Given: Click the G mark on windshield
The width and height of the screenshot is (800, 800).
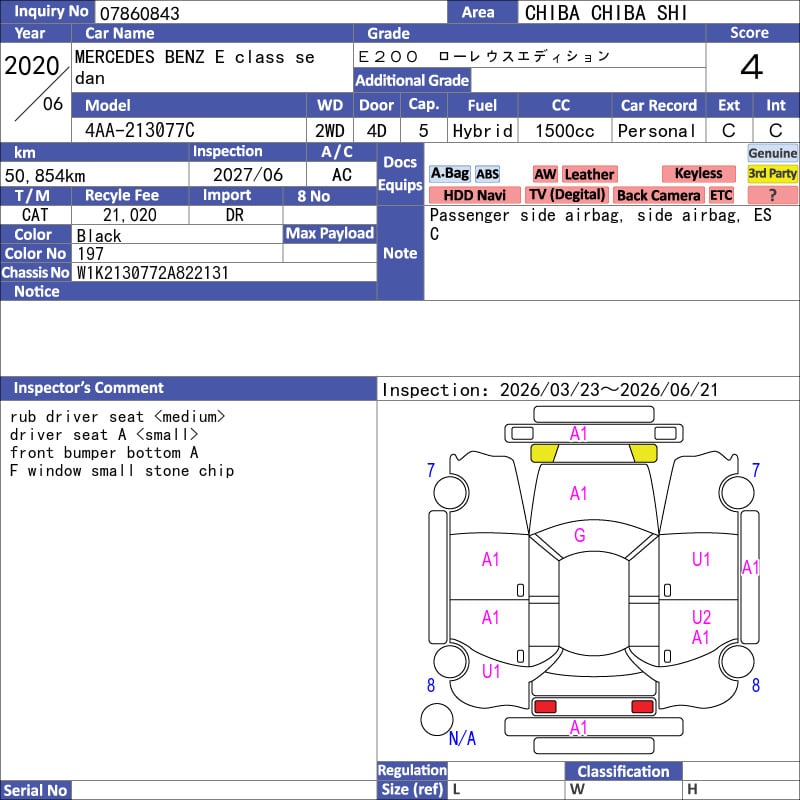Looking at the screenshot, I should coord(579,536).
